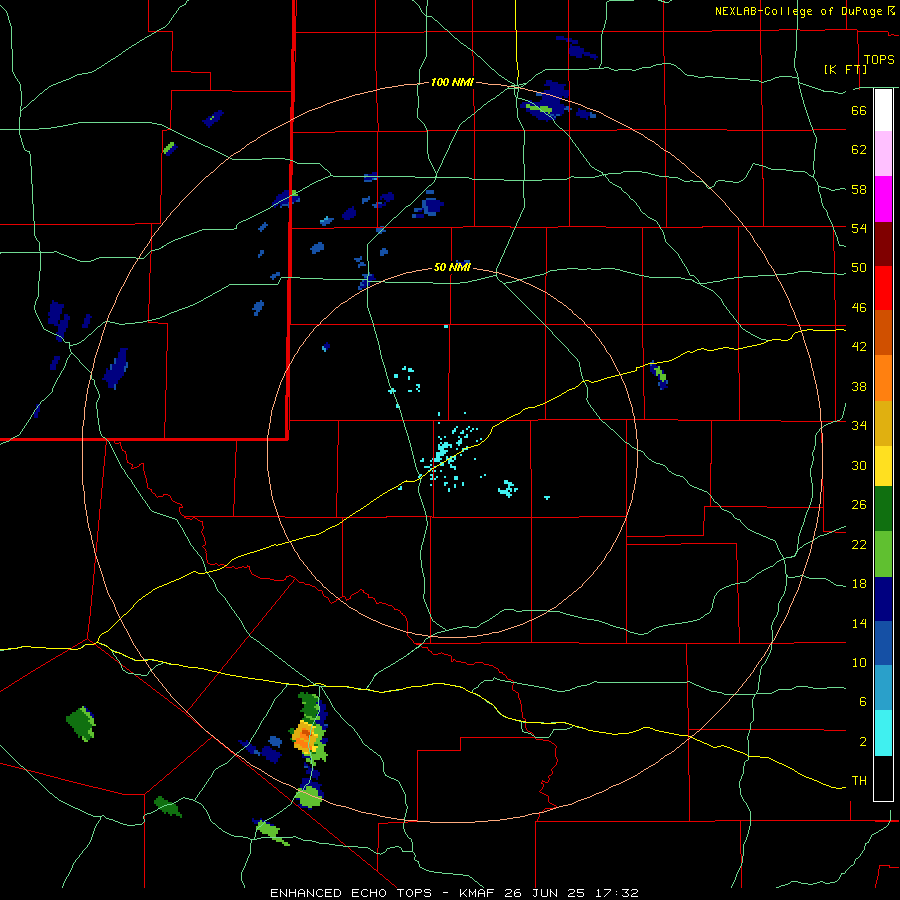Screen dimensions: 900x900
Task: Click the '42' legend value
Action: 859,347
